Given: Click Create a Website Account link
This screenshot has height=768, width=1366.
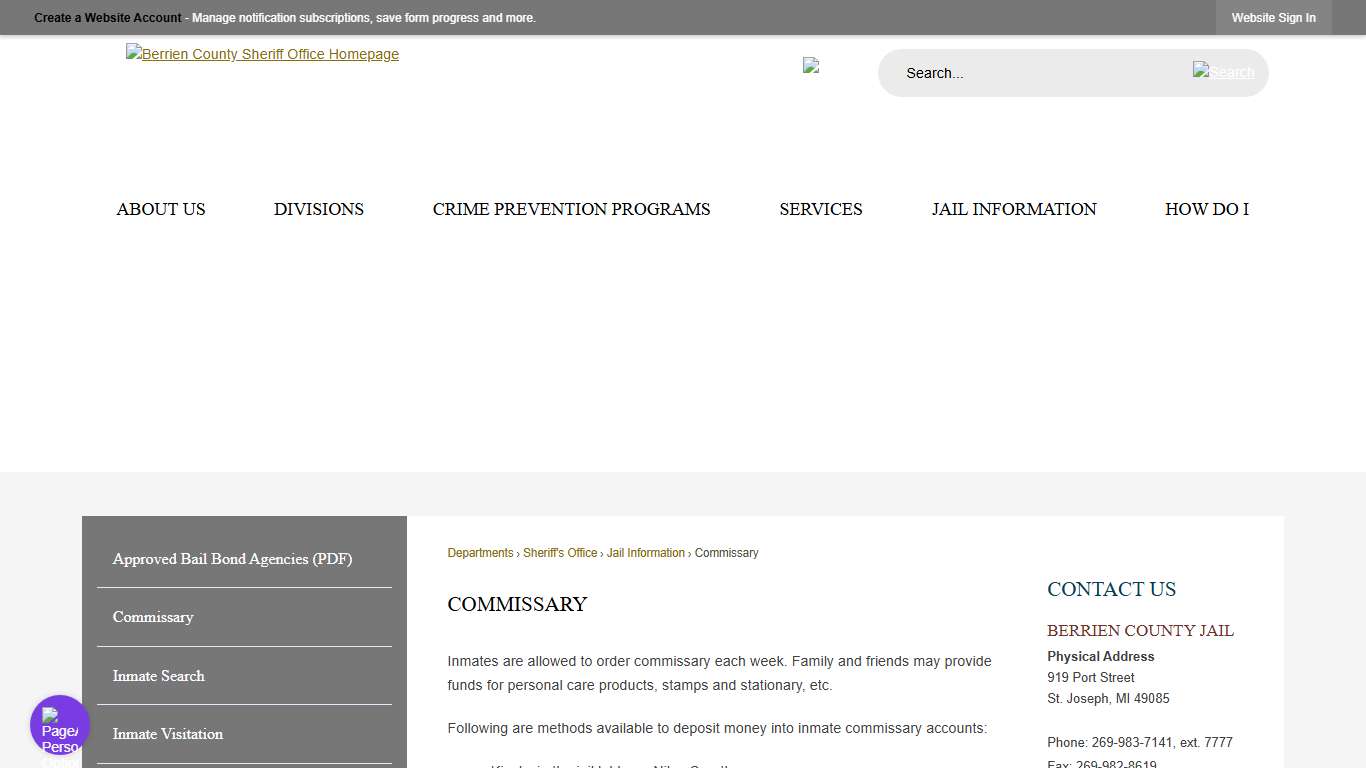Looking at the screenshot, I should point(108,18).
